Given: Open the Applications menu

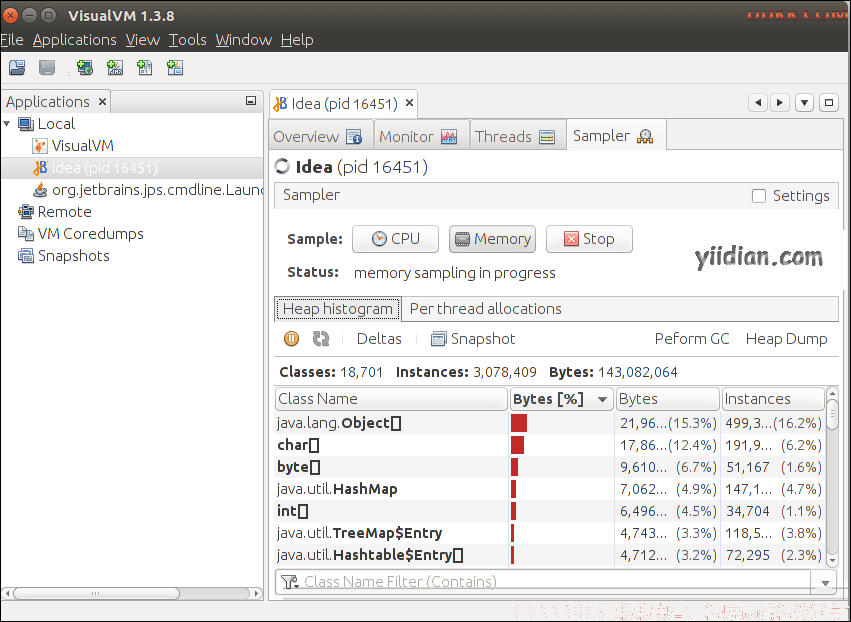Looking at the screenshot, I should click(x=74, y=40).
